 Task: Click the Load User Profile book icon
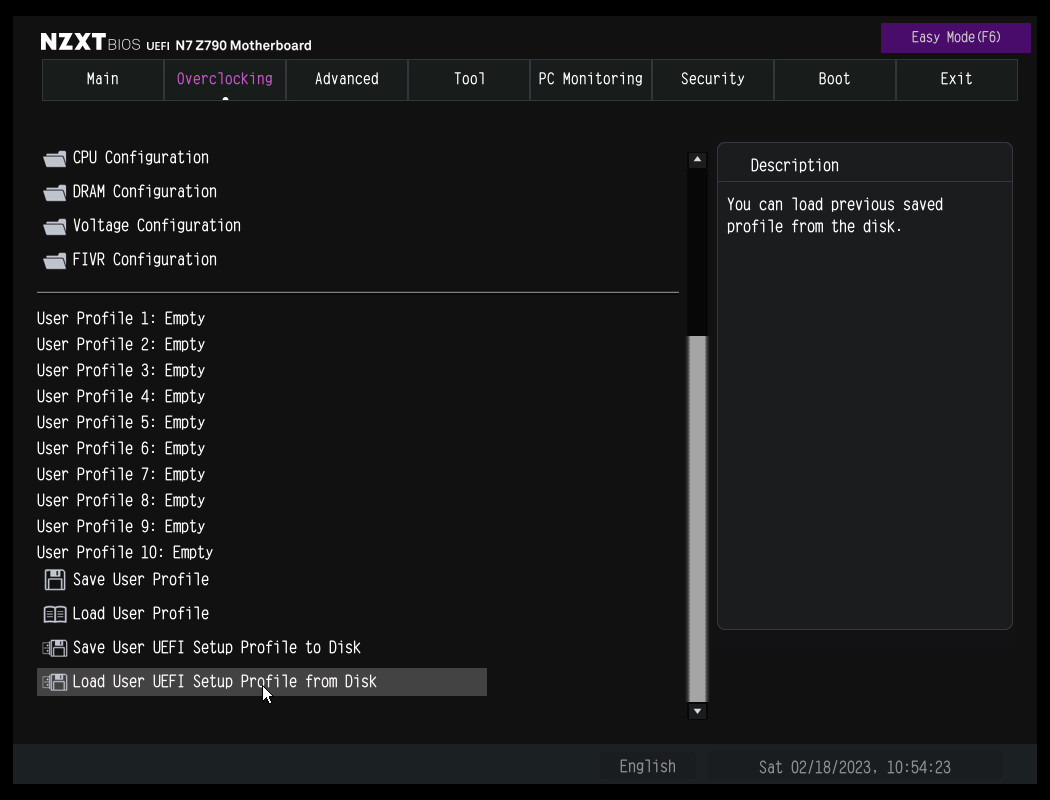[x=55, y=614]
